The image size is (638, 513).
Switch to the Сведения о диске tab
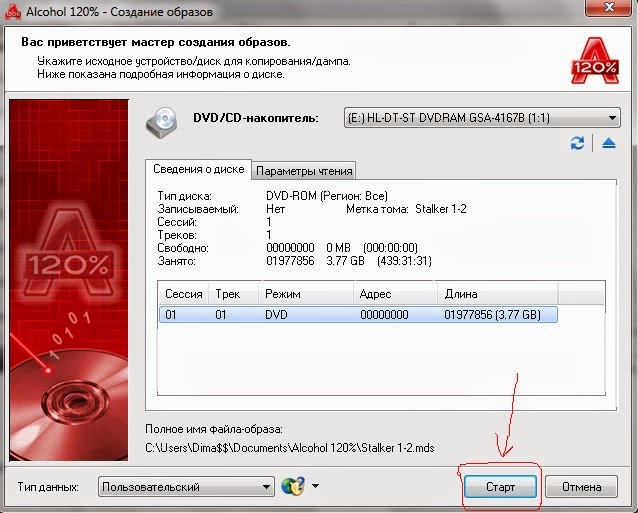click(x=199, y=169)
